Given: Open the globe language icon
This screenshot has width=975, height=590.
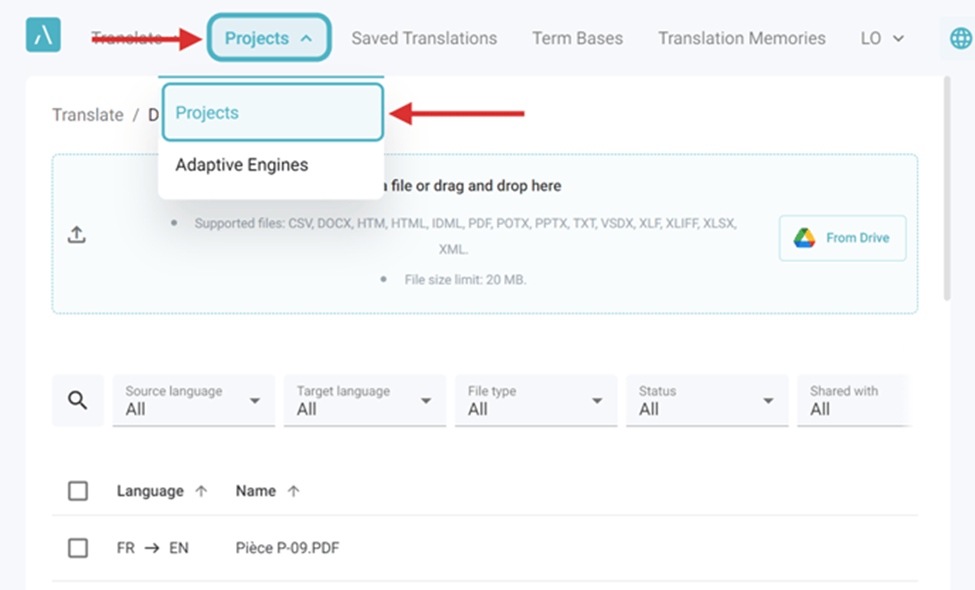Looking at the screenshot, I should [961, 39].
